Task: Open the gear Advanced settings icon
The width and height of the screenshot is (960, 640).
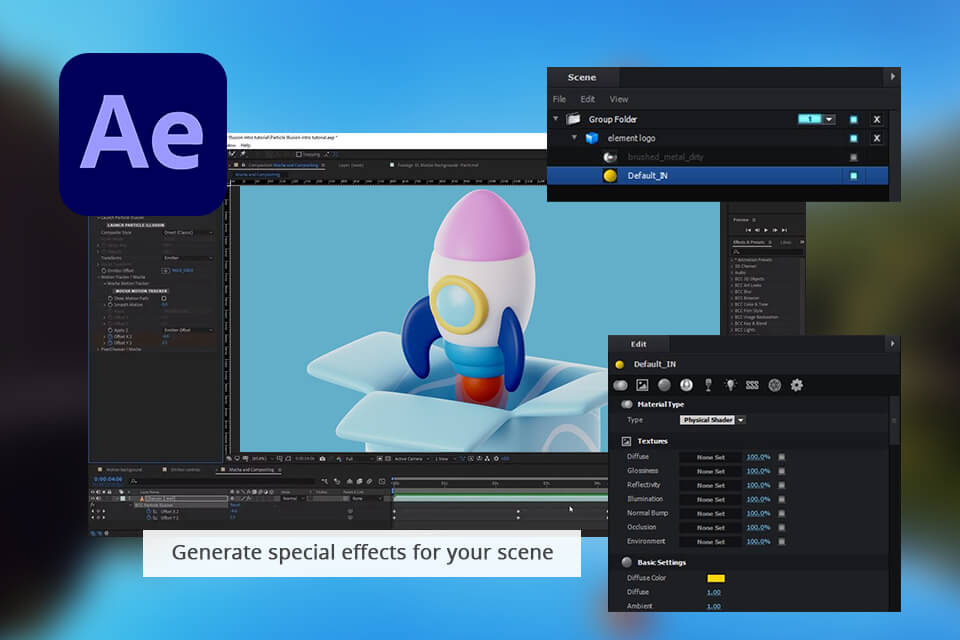Action: 797,385
